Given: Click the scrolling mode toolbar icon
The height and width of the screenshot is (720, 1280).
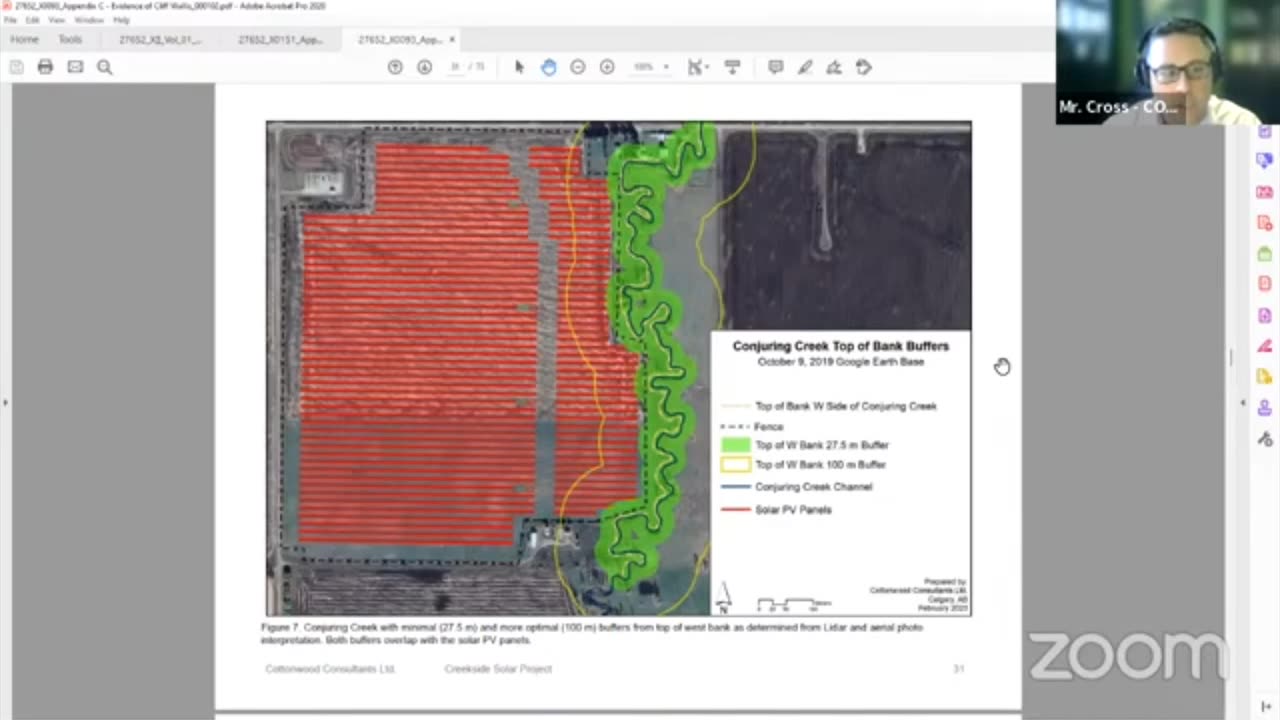Looking at the screenshot, I should [732, 67].
